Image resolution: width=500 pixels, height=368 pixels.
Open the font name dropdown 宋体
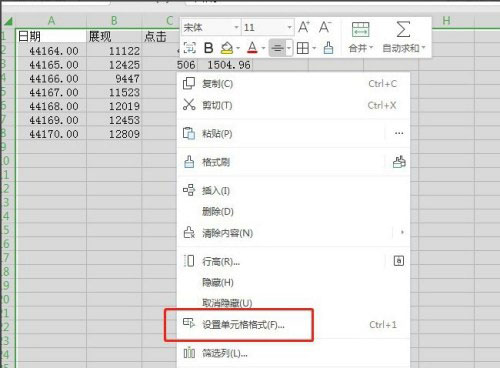[211, 27]
